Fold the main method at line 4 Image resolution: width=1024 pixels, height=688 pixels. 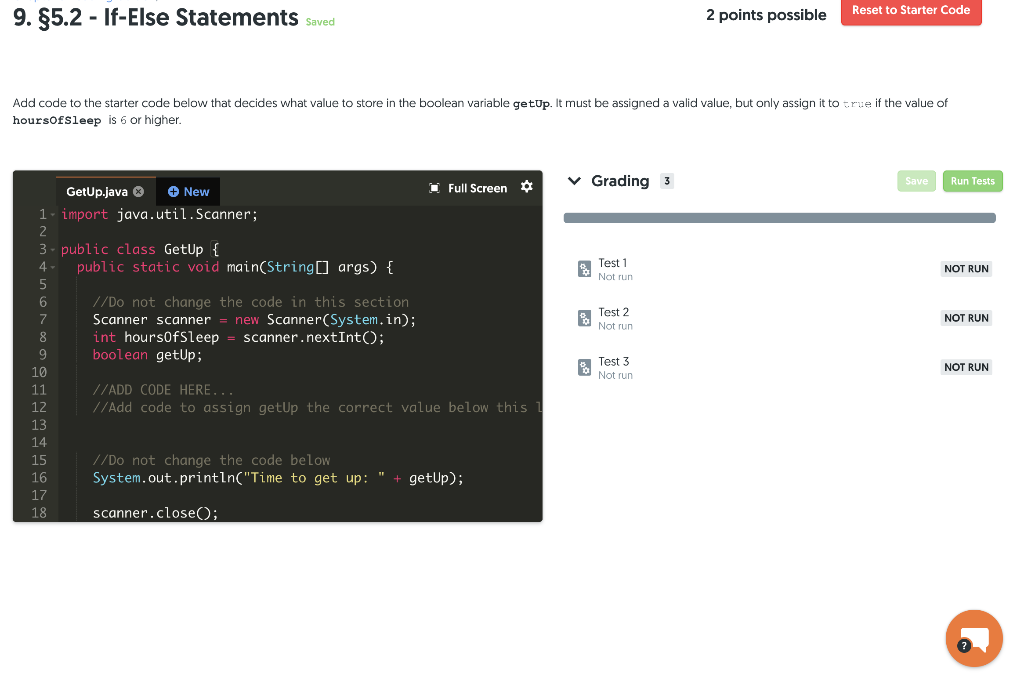[x=53, y=268]
